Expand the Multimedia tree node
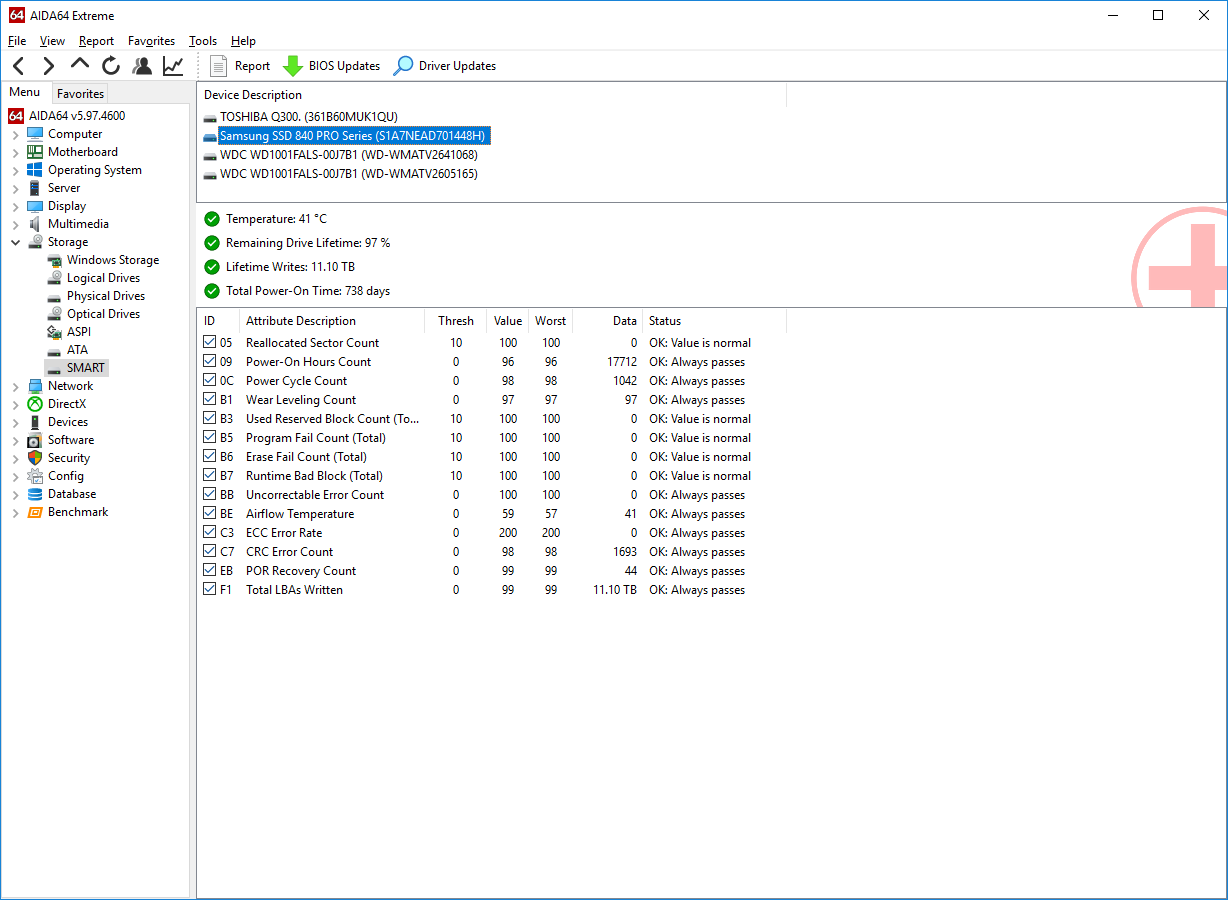This screenshot has height=900, width=1228. point(15,224)
